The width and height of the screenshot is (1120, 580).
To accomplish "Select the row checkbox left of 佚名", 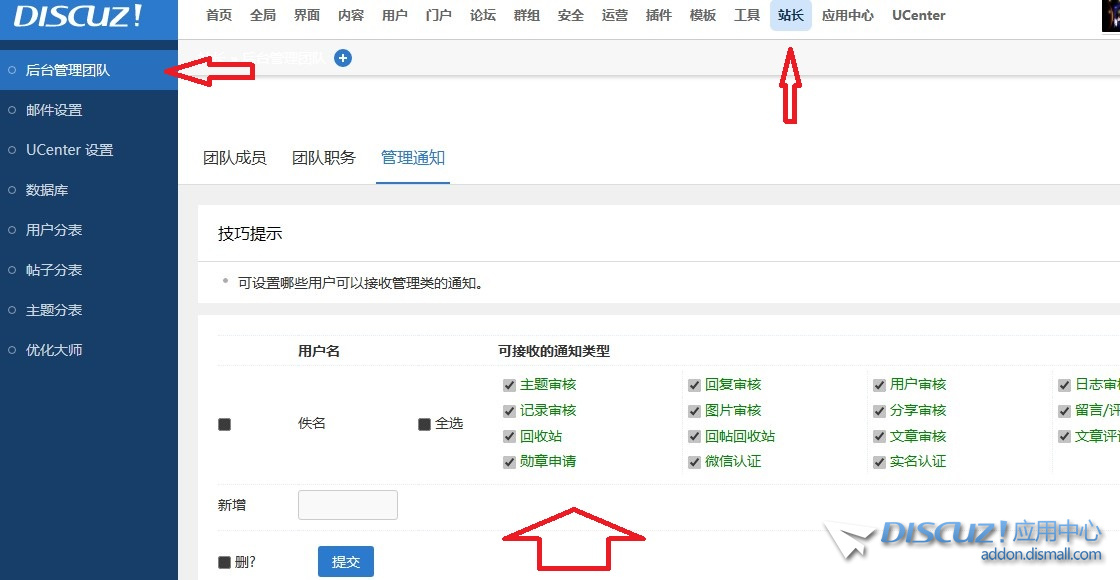I will point(224,424).
